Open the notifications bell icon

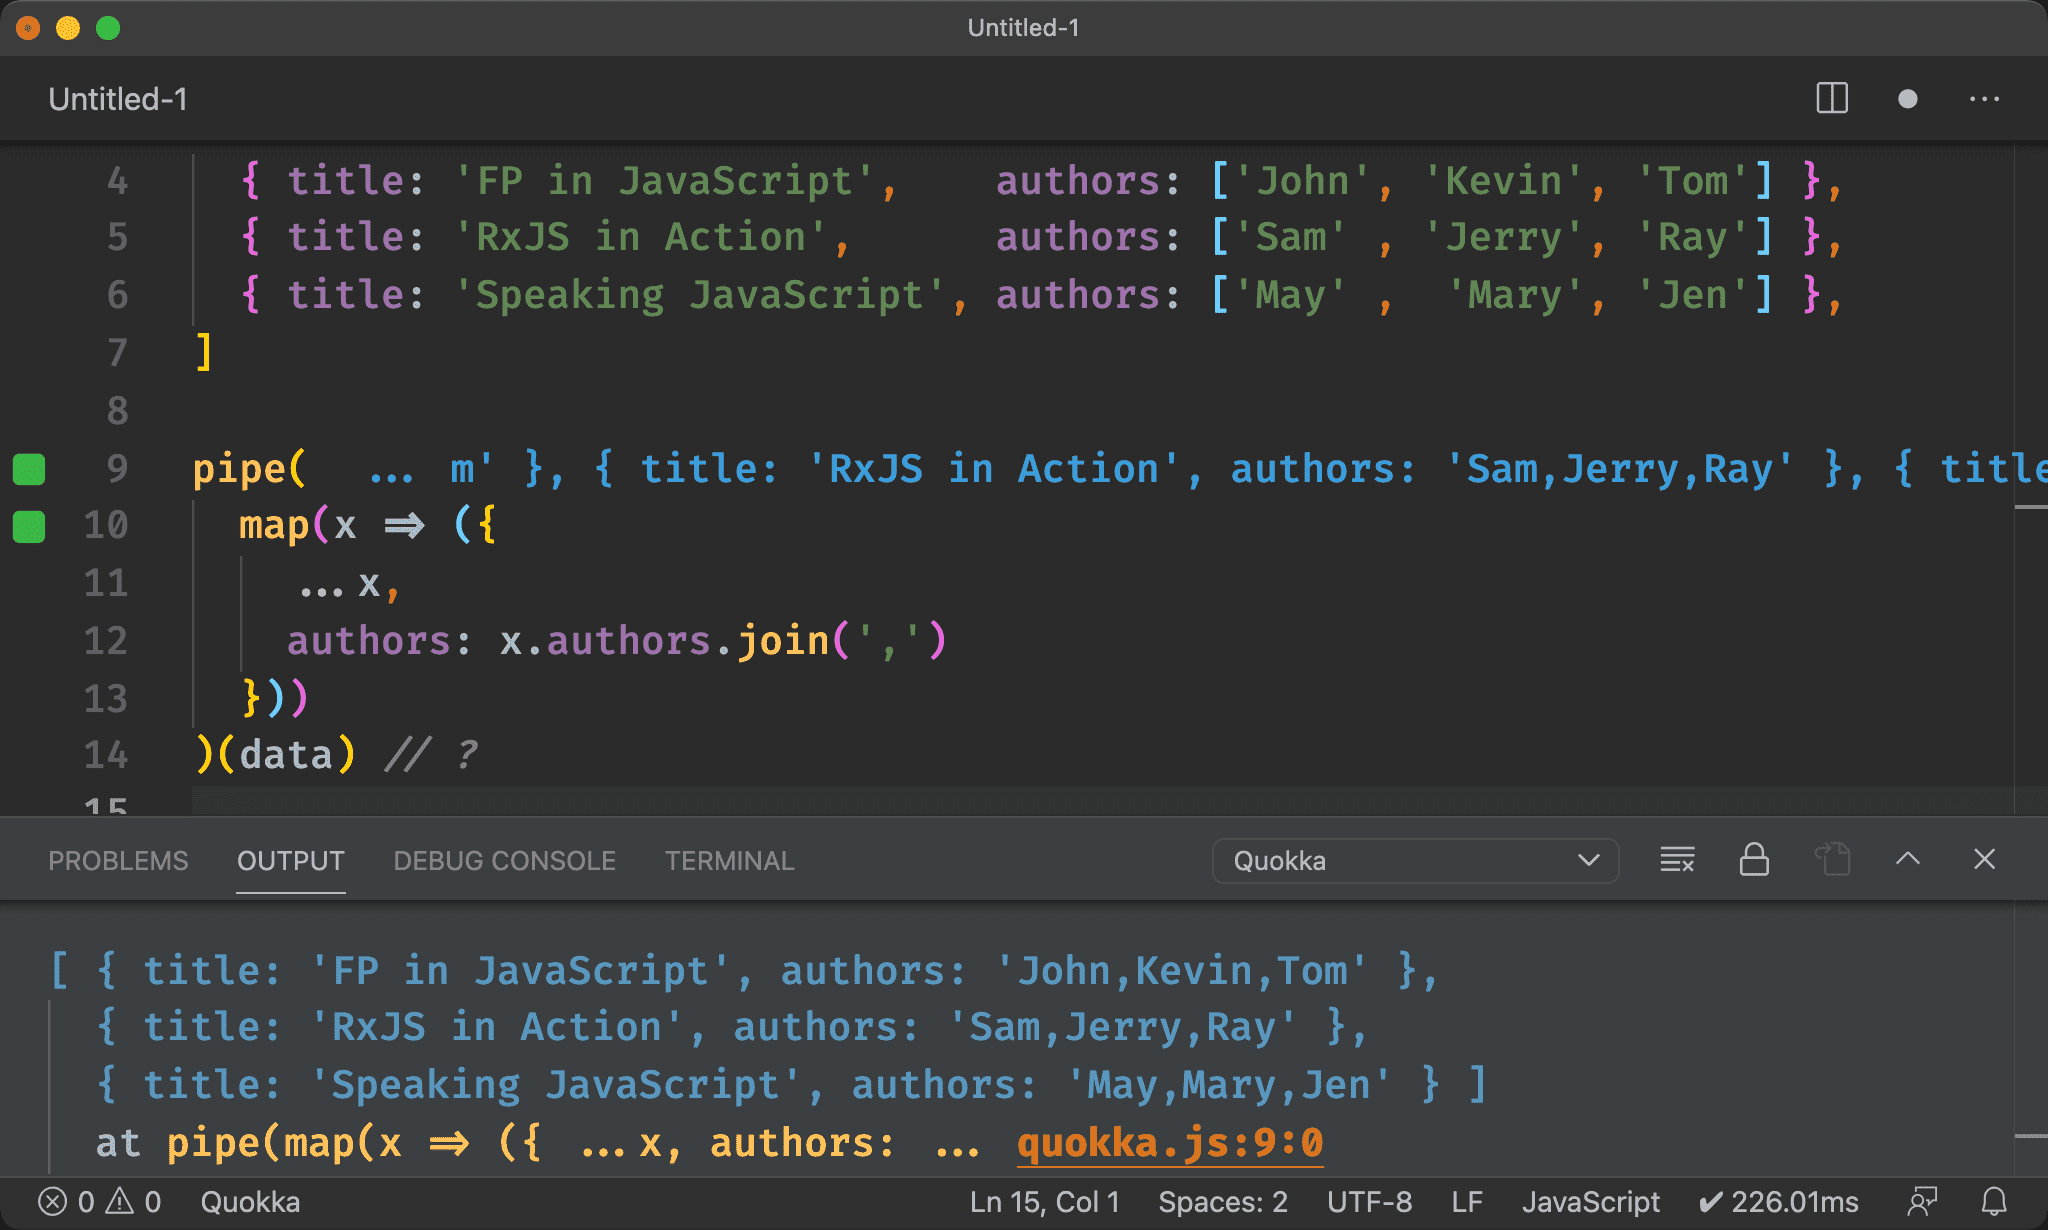point(1994,1201)
